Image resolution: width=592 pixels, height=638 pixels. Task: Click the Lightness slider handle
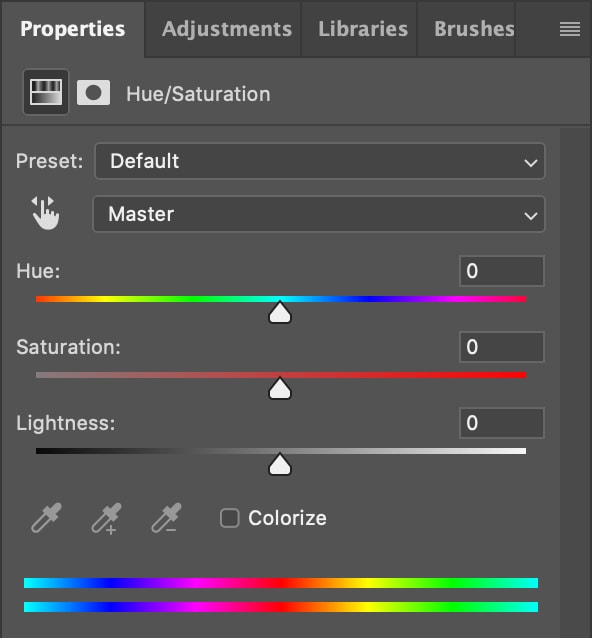280,464
